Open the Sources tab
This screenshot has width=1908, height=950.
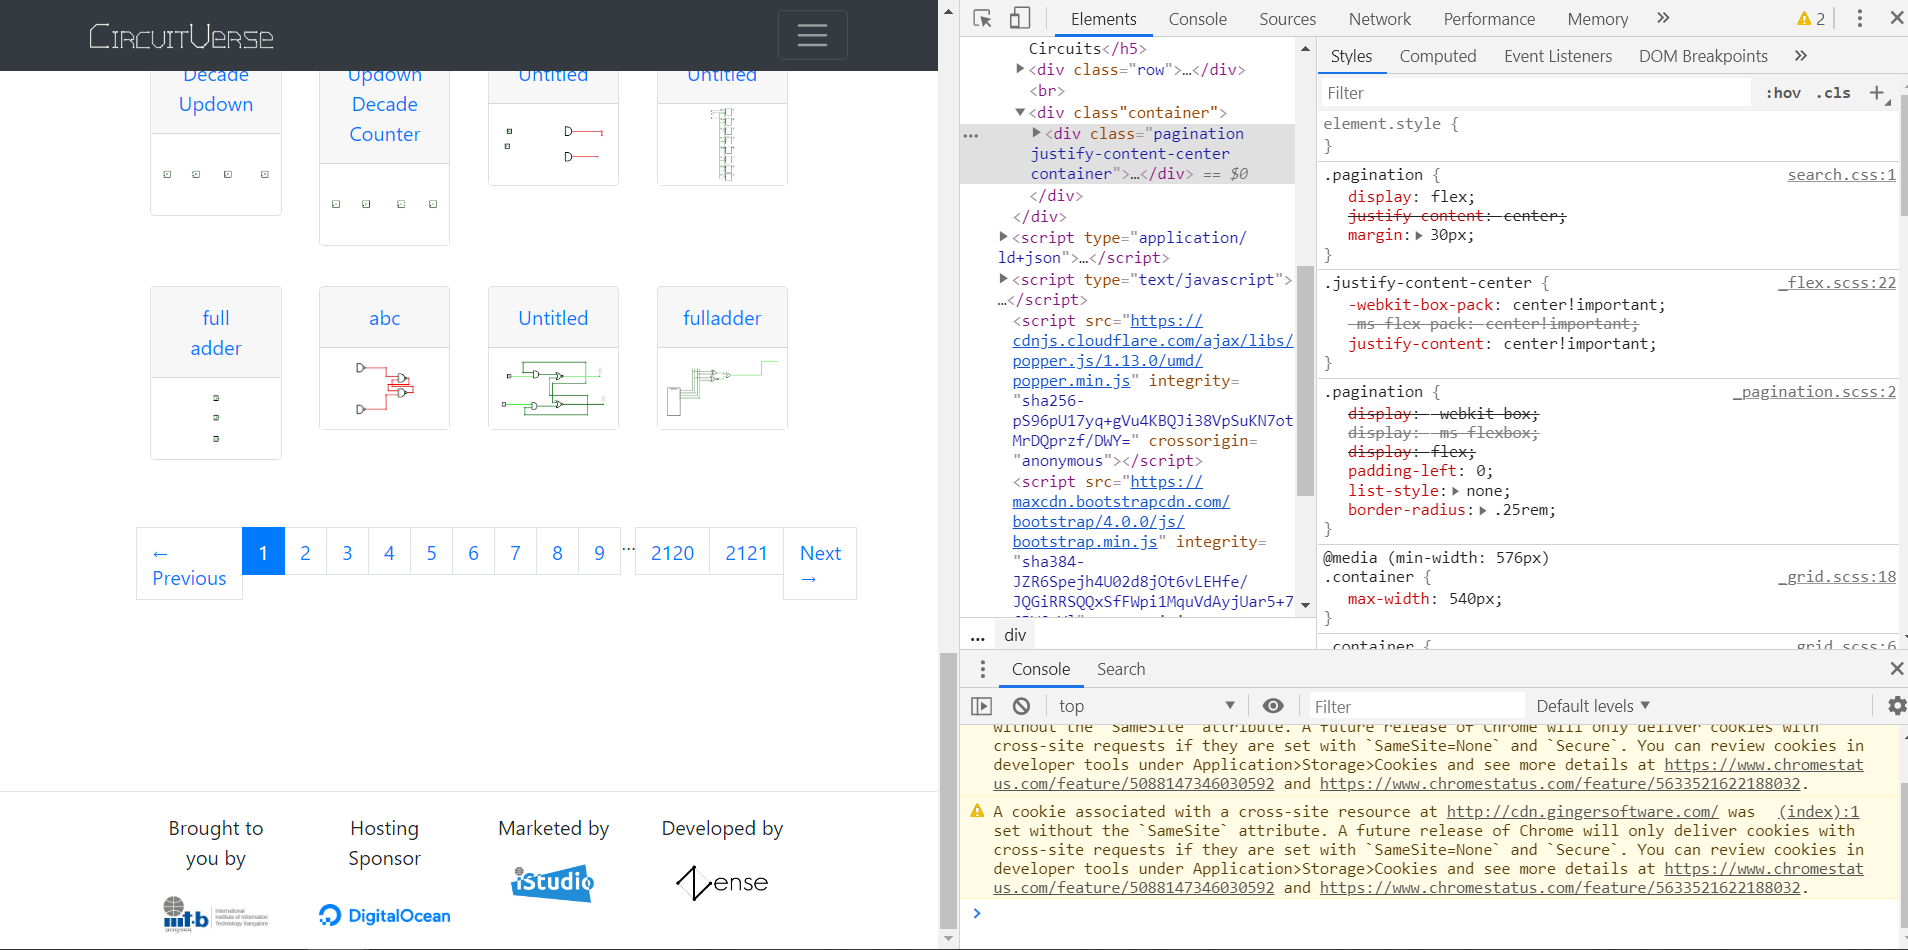tap(1287, 19)
